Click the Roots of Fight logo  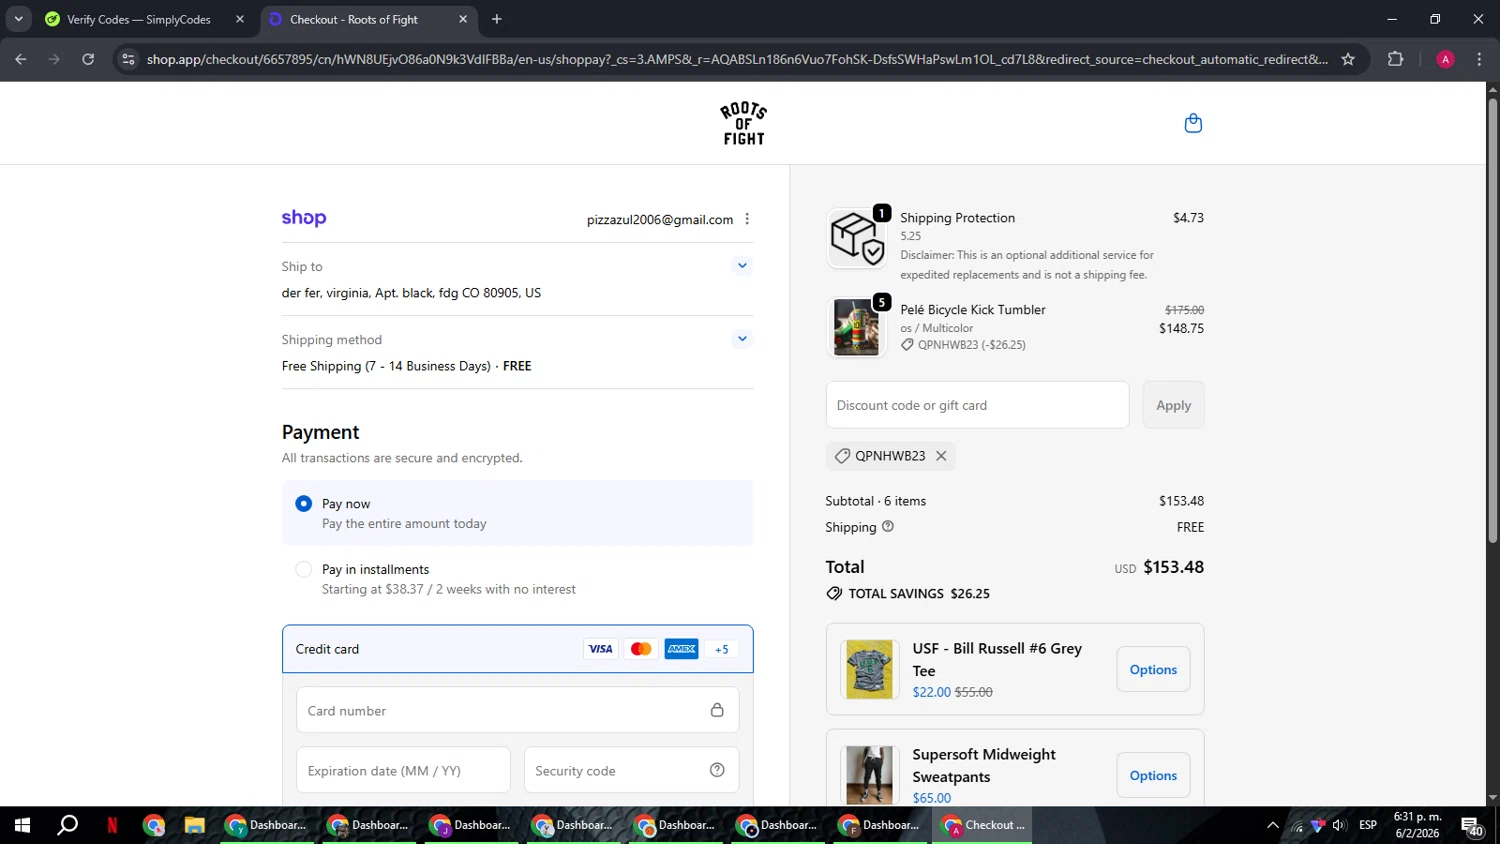pos(744,123)
